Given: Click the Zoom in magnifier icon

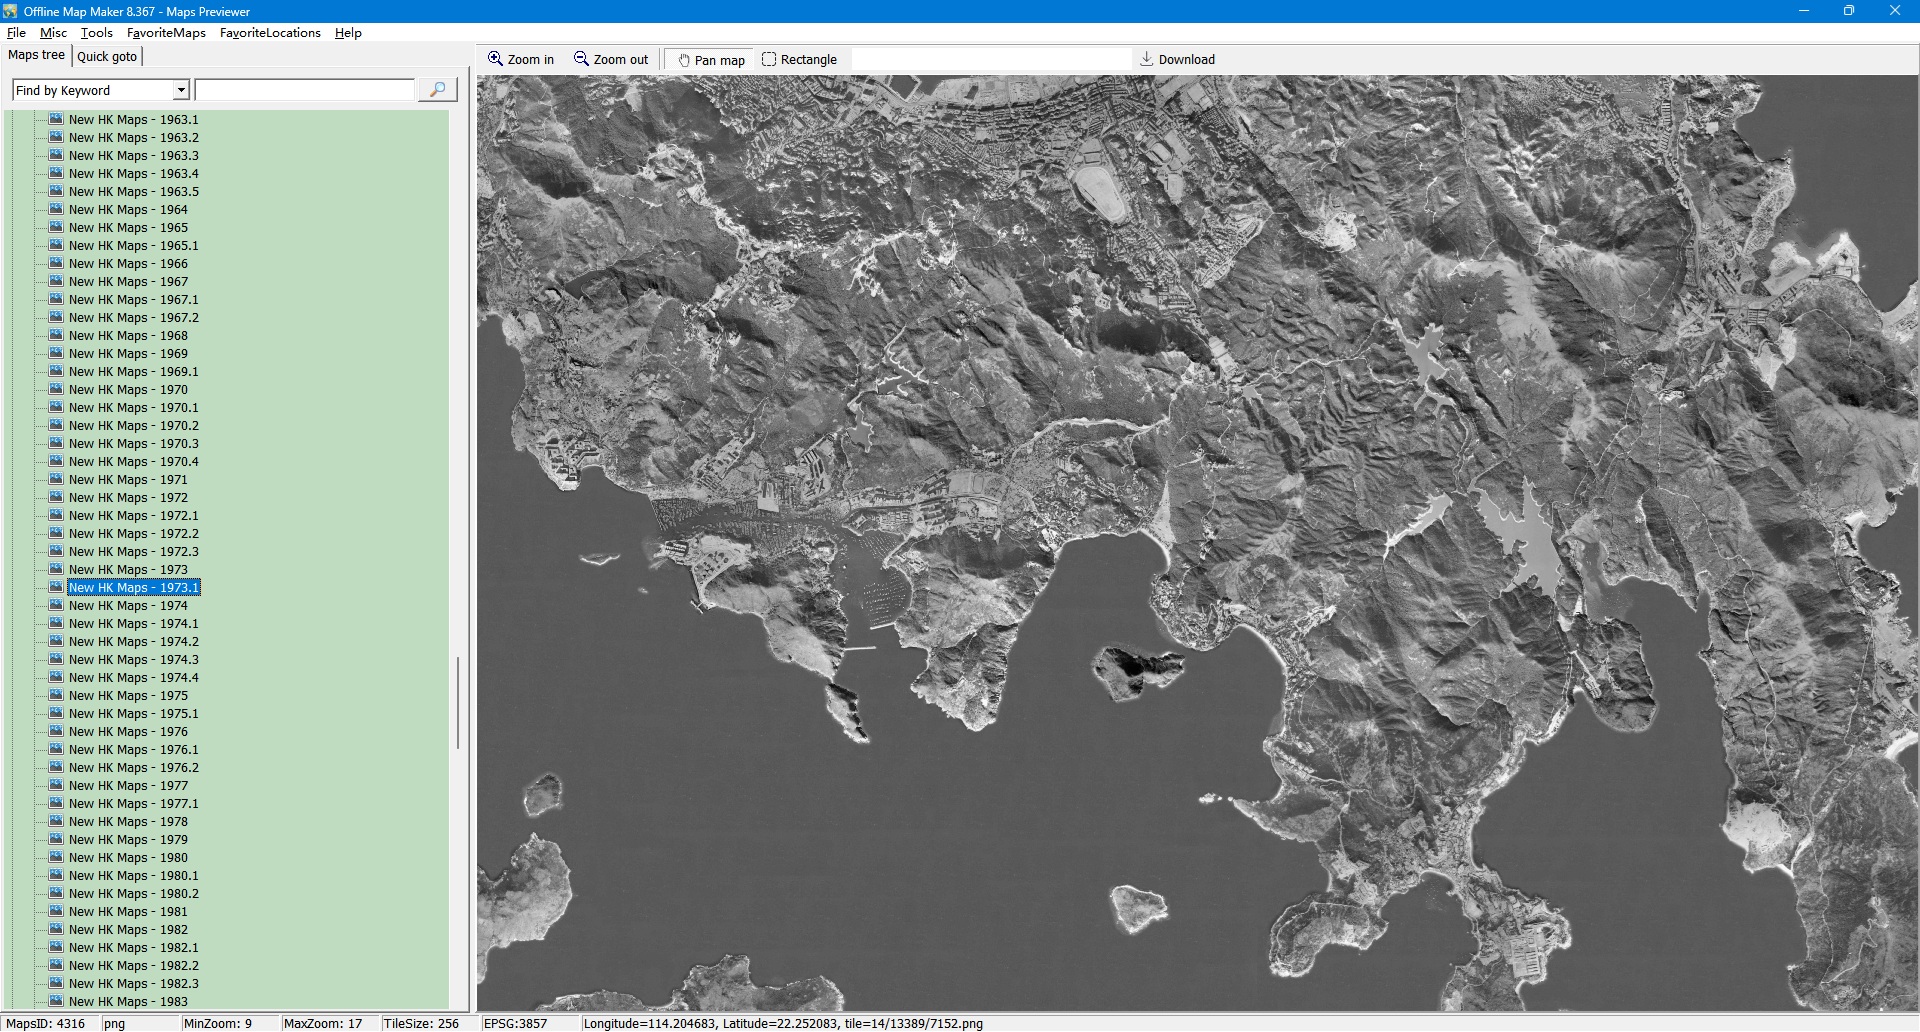Looking at the screenshot, I should pyautogui.click(x=495, y=59).
